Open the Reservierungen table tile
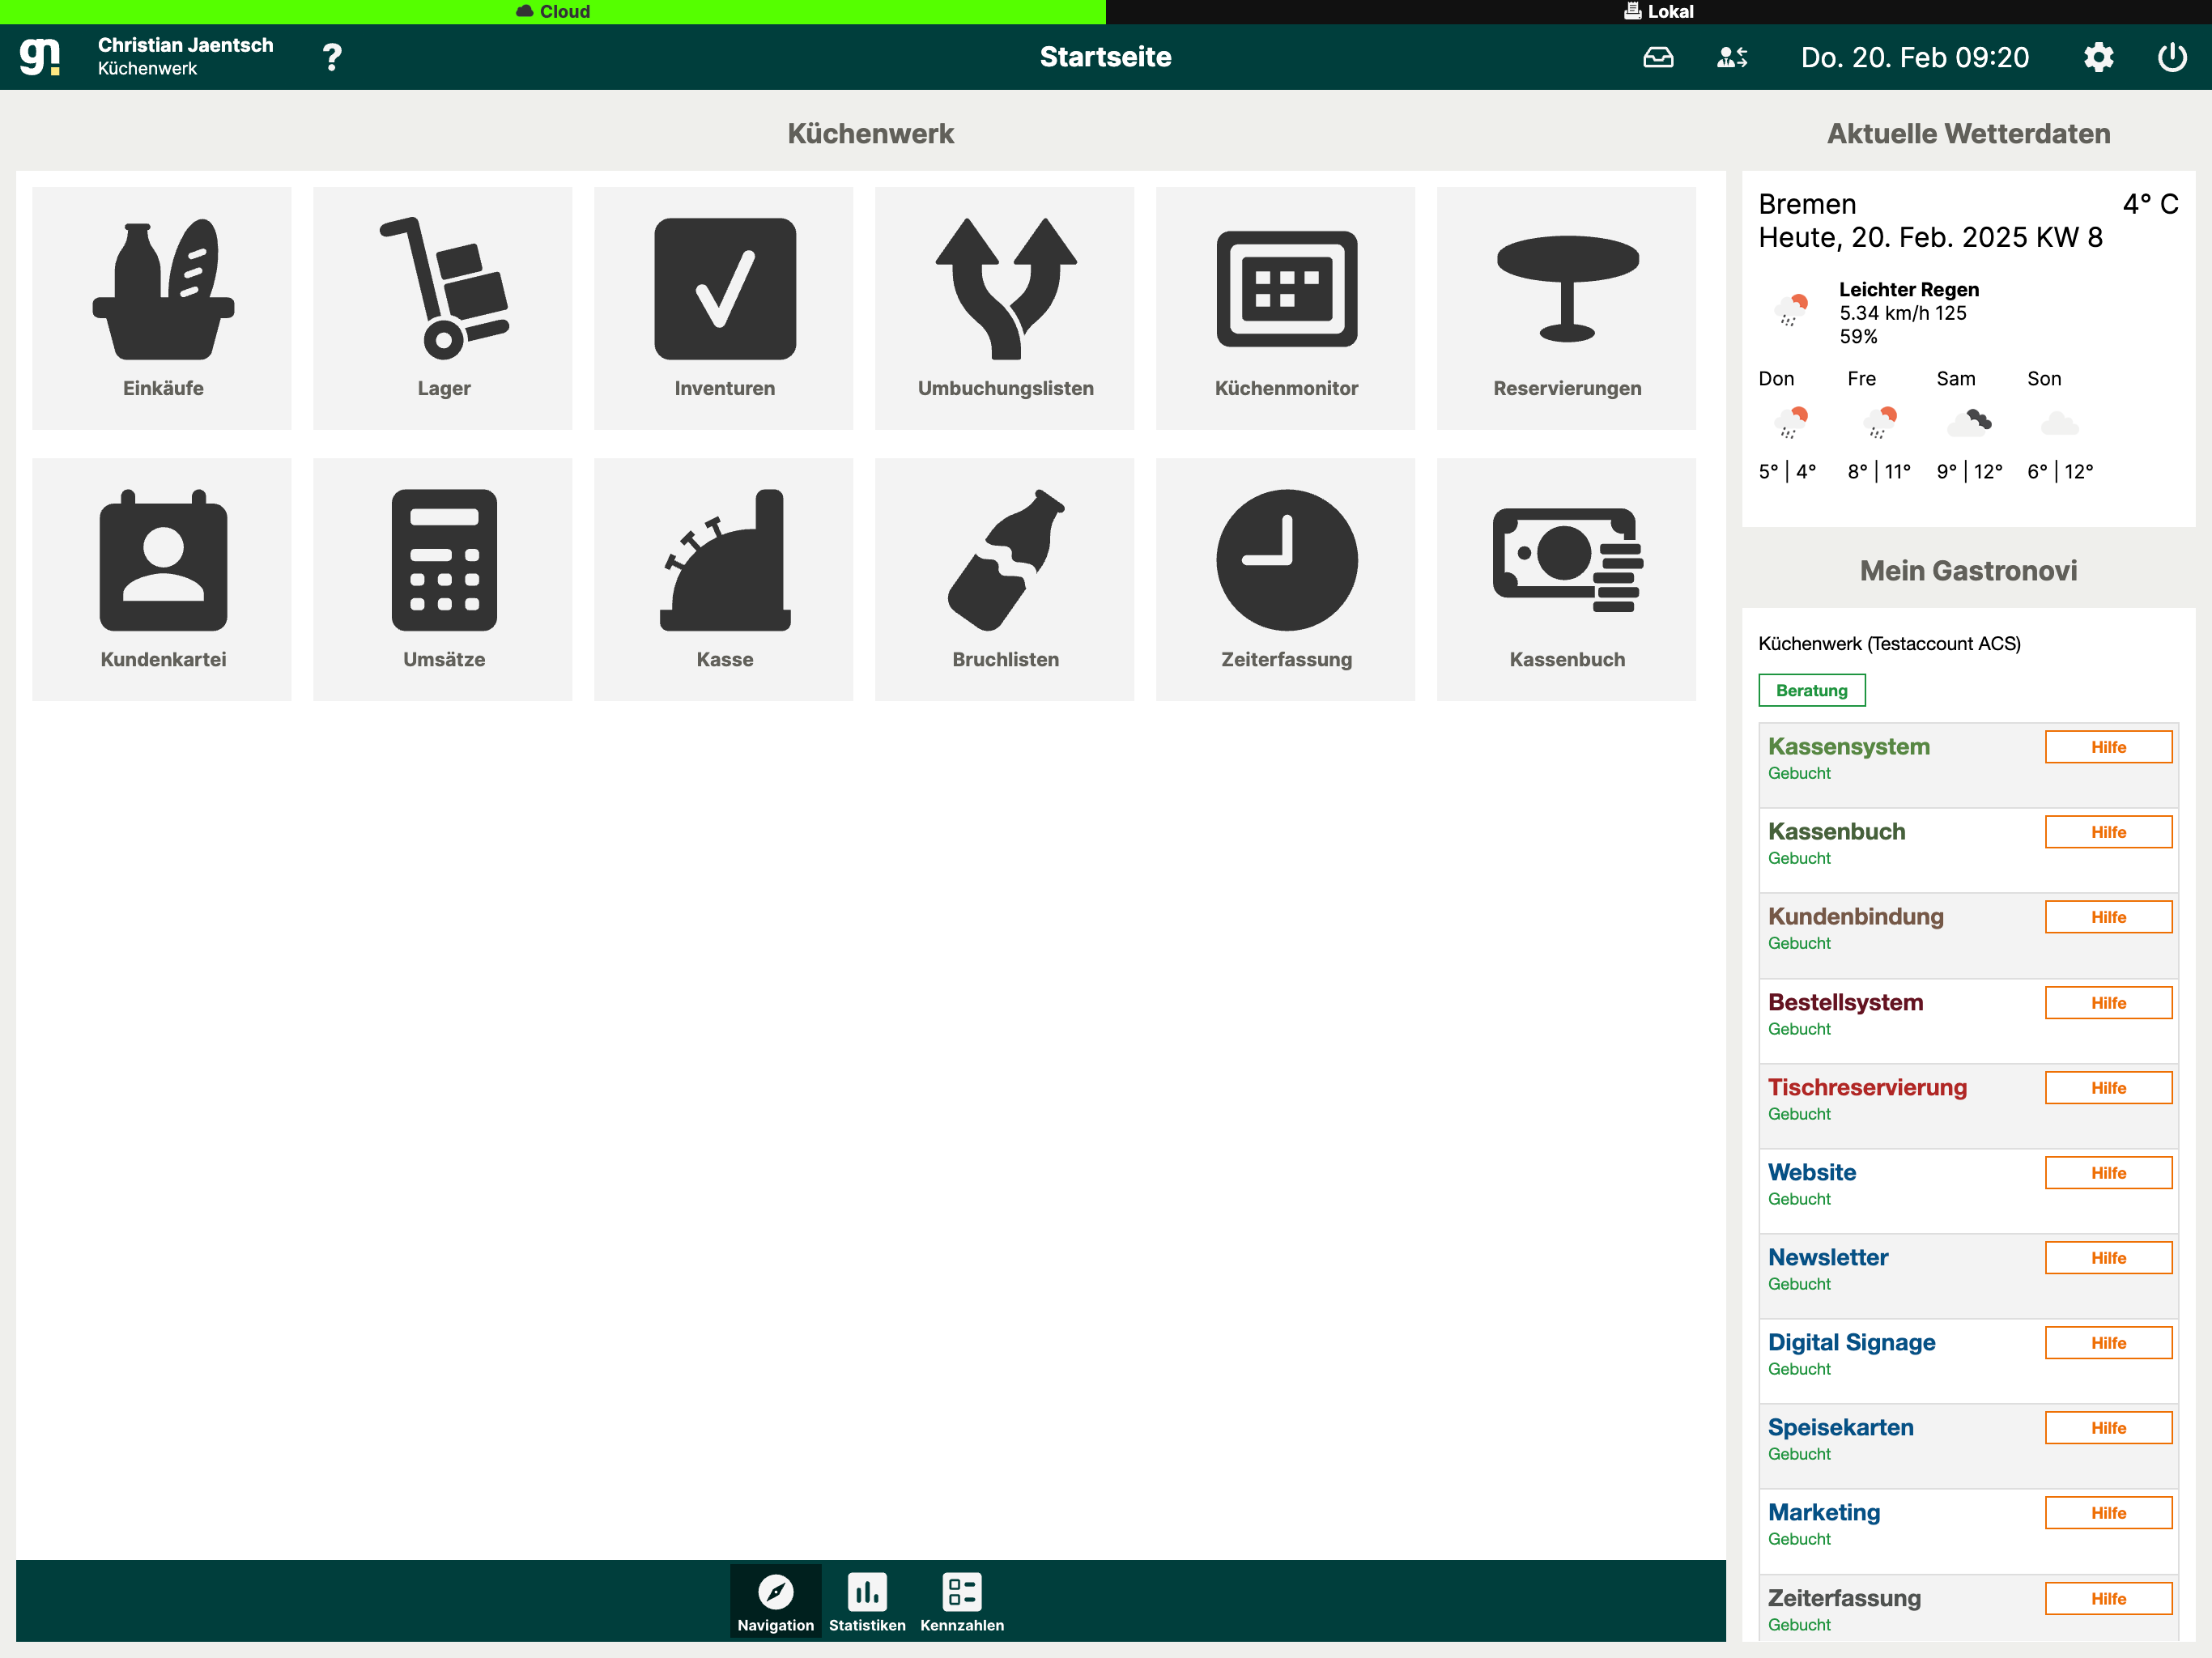 (1567, 308)
